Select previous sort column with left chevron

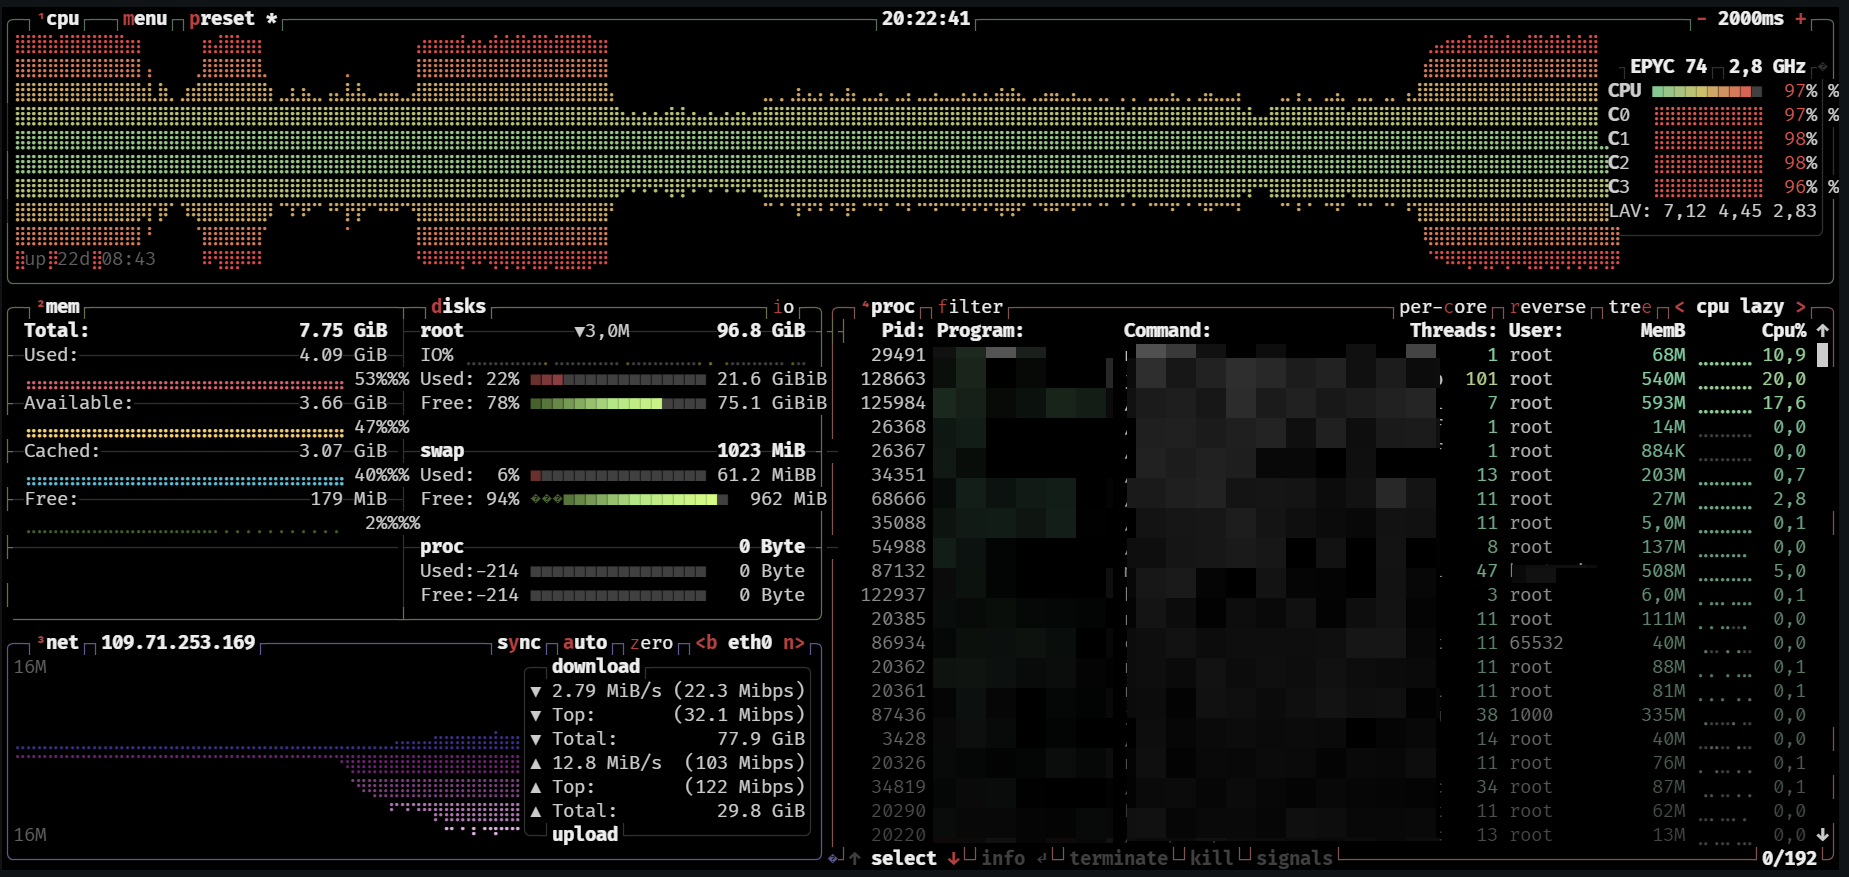pyautogui.click(x=1679, y=307)
